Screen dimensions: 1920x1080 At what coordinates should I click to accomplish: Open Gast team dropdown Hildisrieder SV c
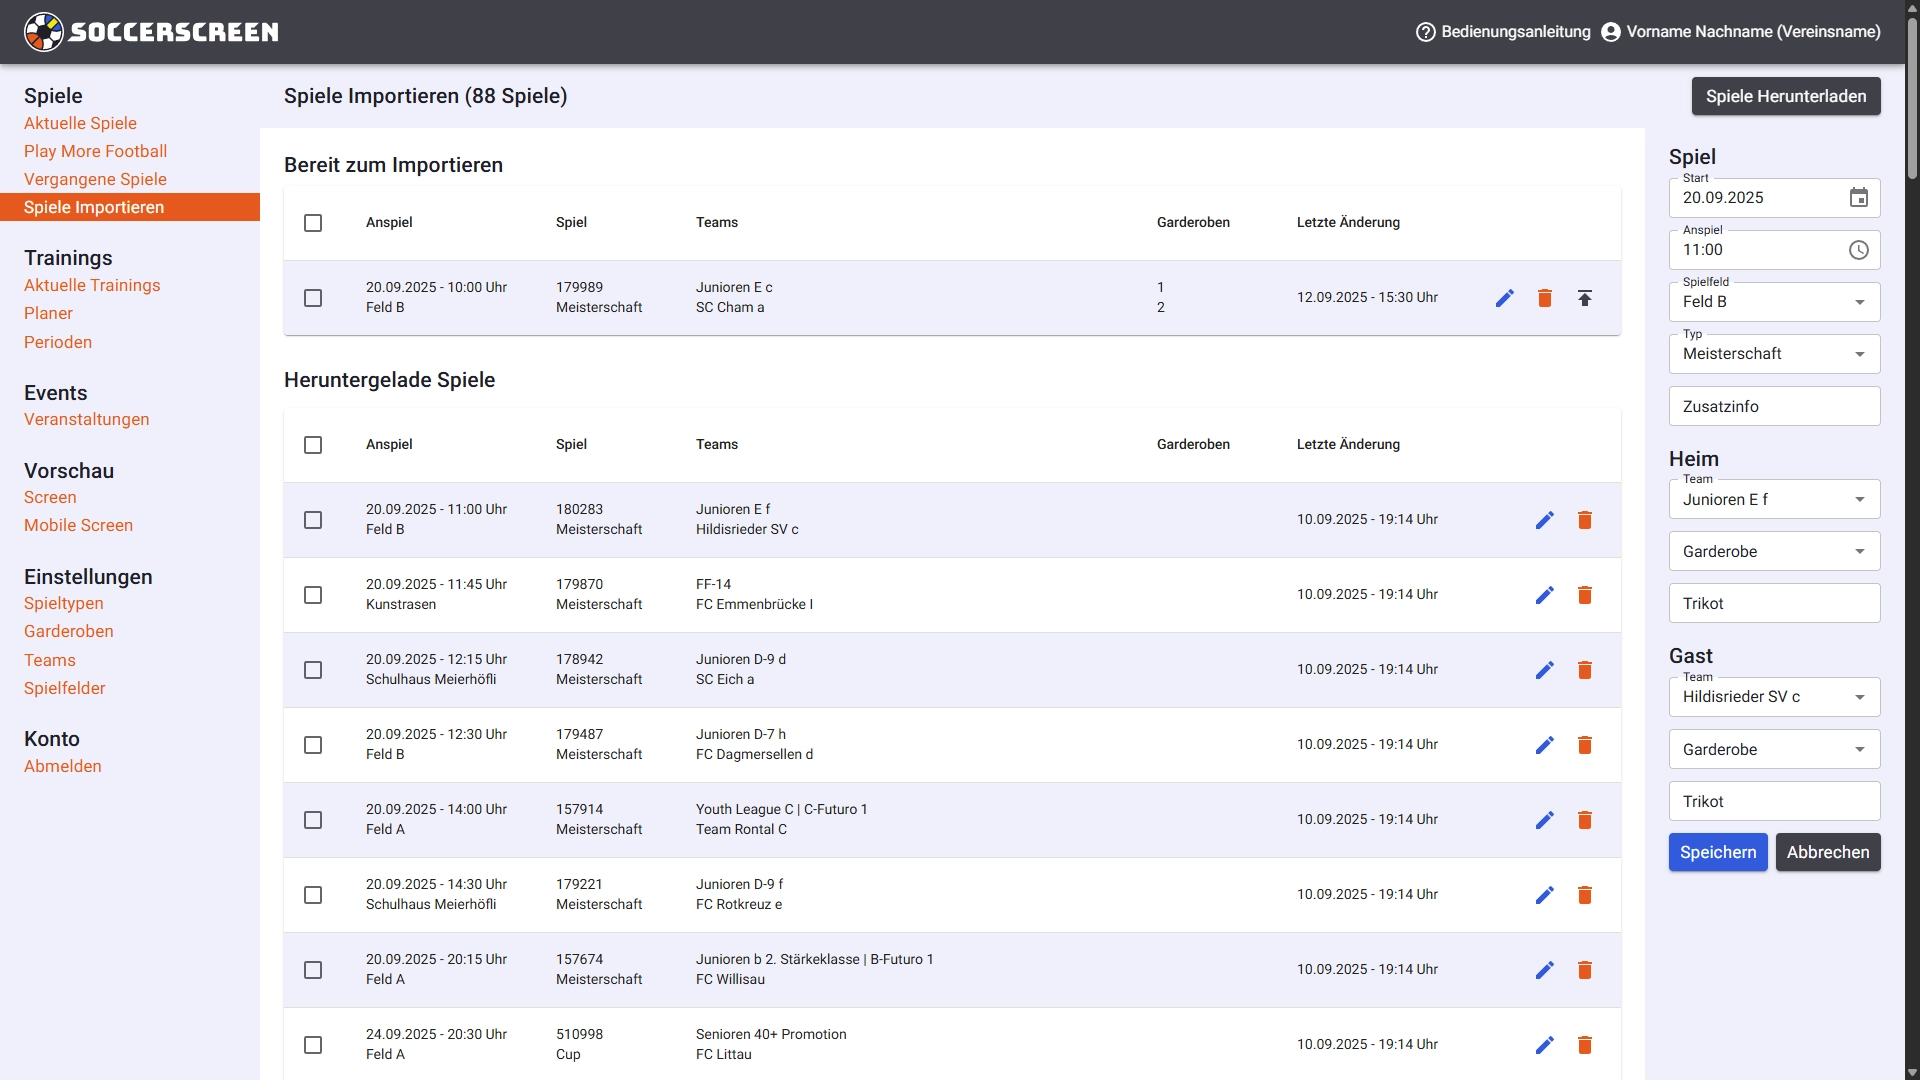tap(1774, 697)
